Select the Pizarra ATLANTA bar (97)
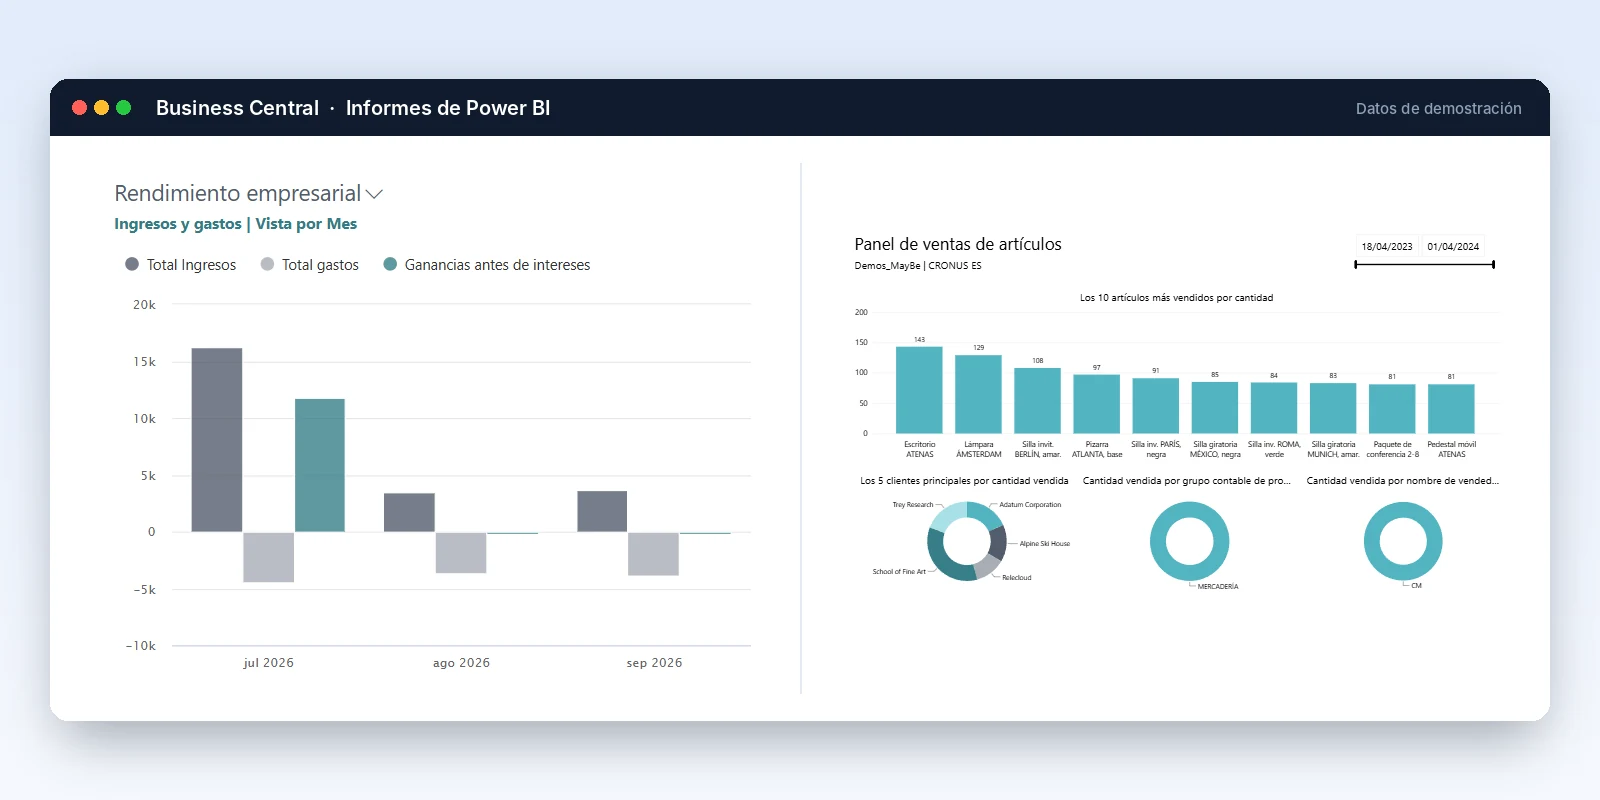The height and width of the screenshot is (800, 1600). point(1096,404)
